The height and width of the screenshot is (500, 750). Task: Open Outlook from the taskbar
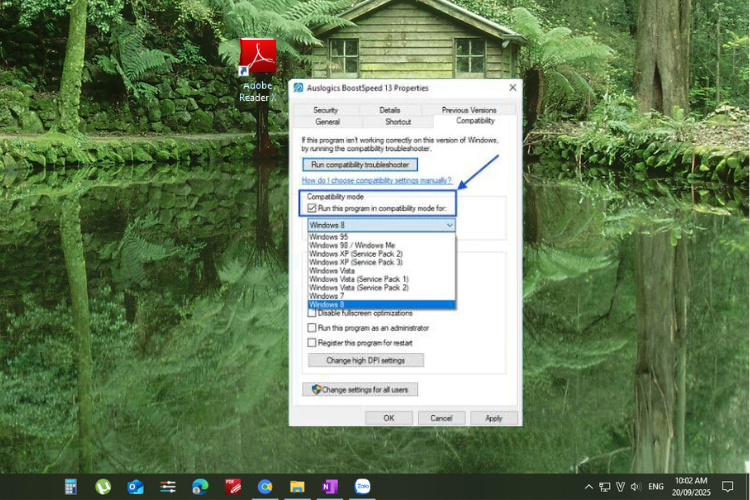click(135, 487)
